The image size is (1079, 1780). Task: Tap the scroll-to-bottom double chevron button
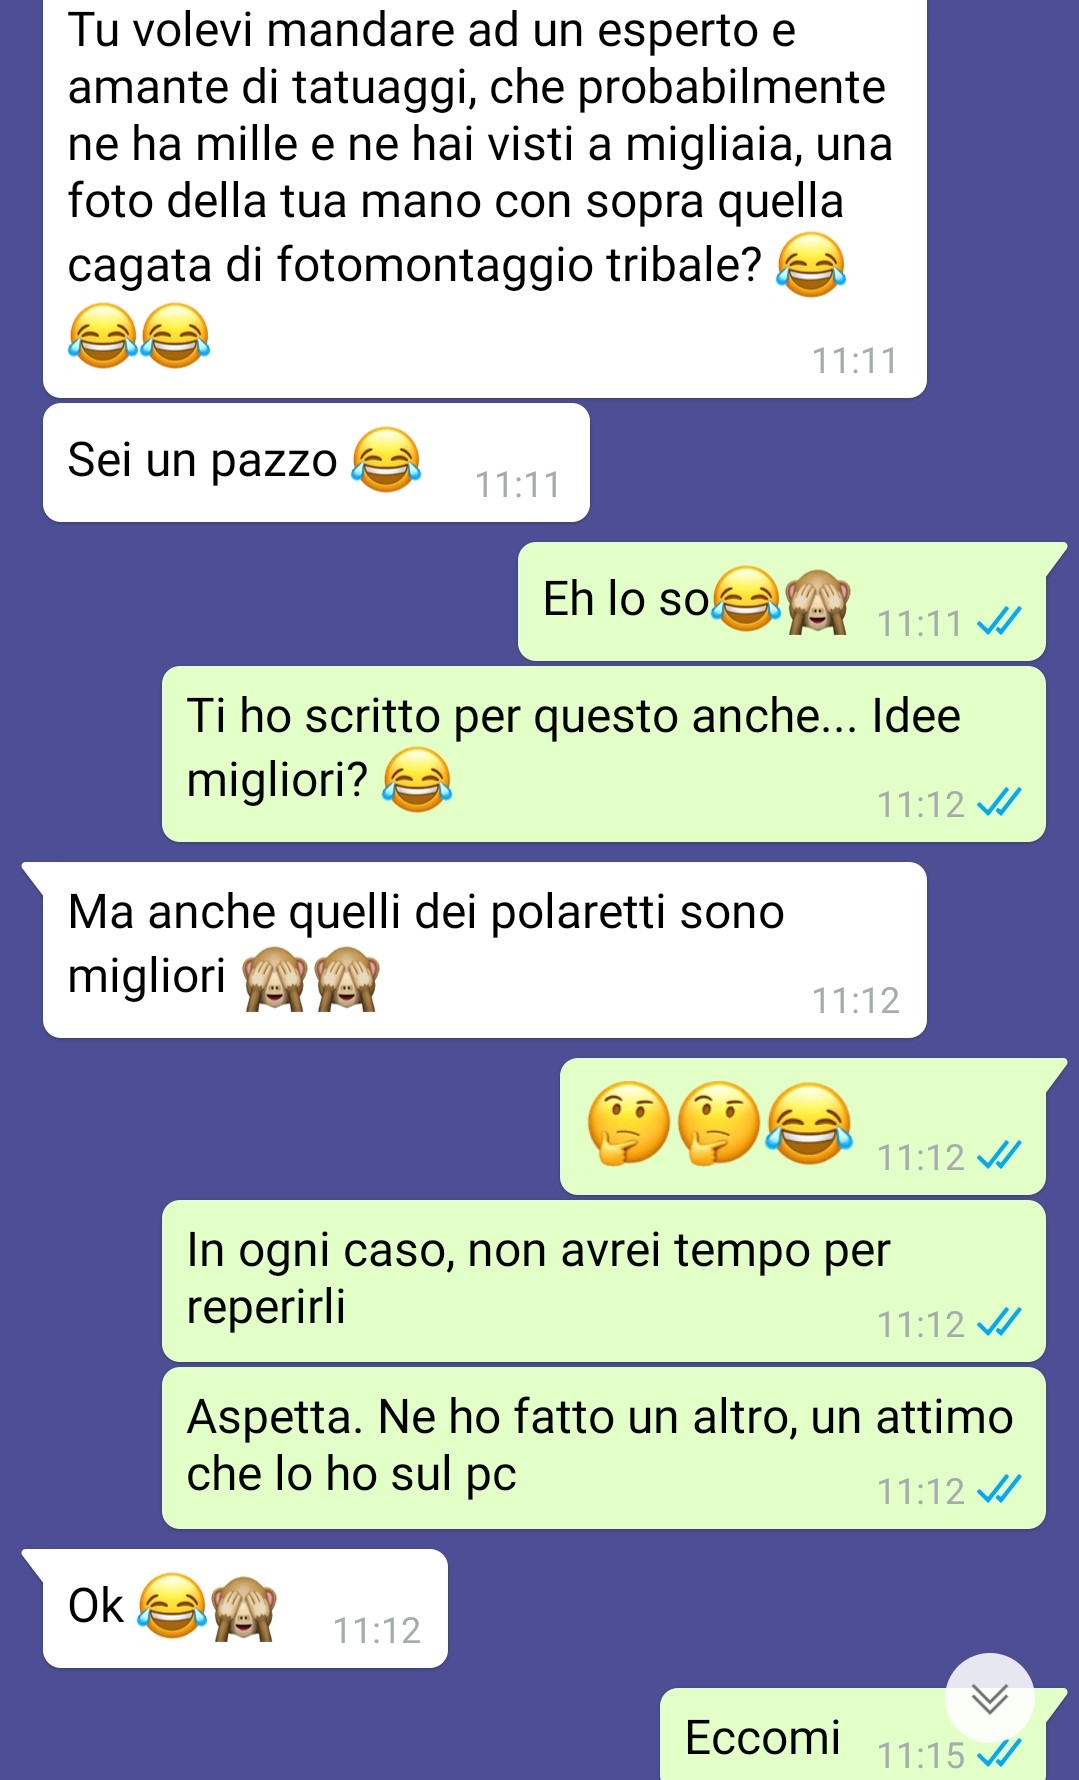pos(989,1697)
